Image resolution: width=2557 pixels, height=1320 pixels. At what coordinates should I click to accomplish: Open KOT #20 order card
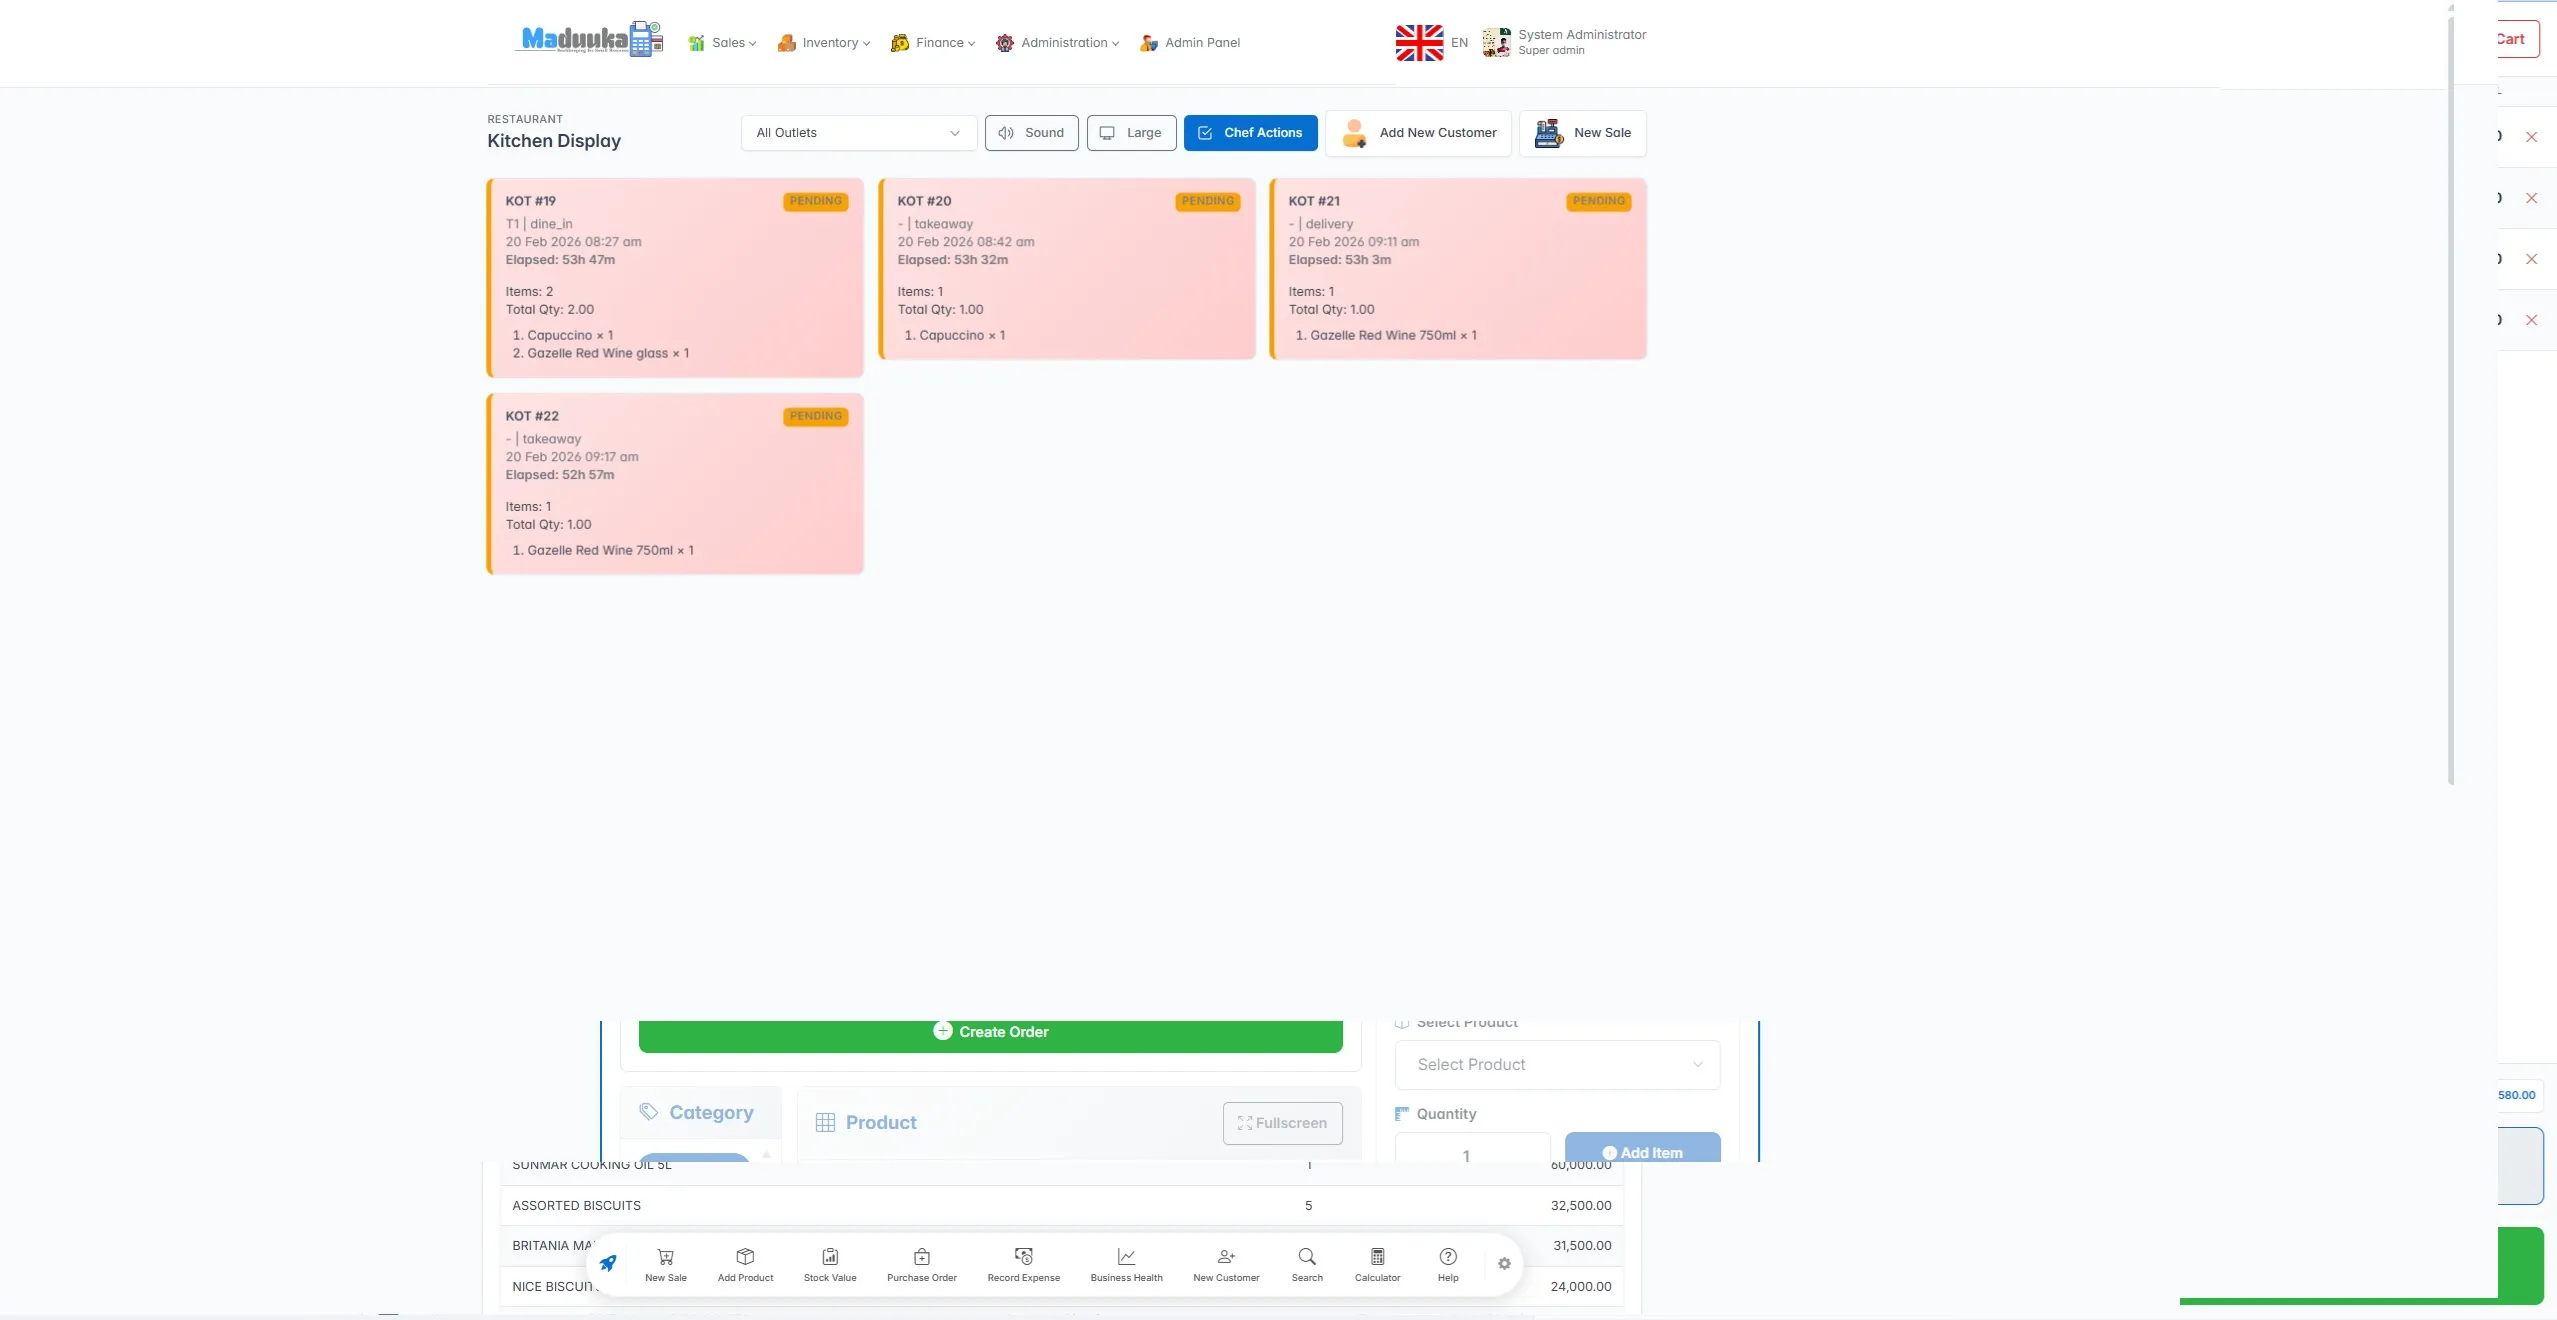point(1067,268)
